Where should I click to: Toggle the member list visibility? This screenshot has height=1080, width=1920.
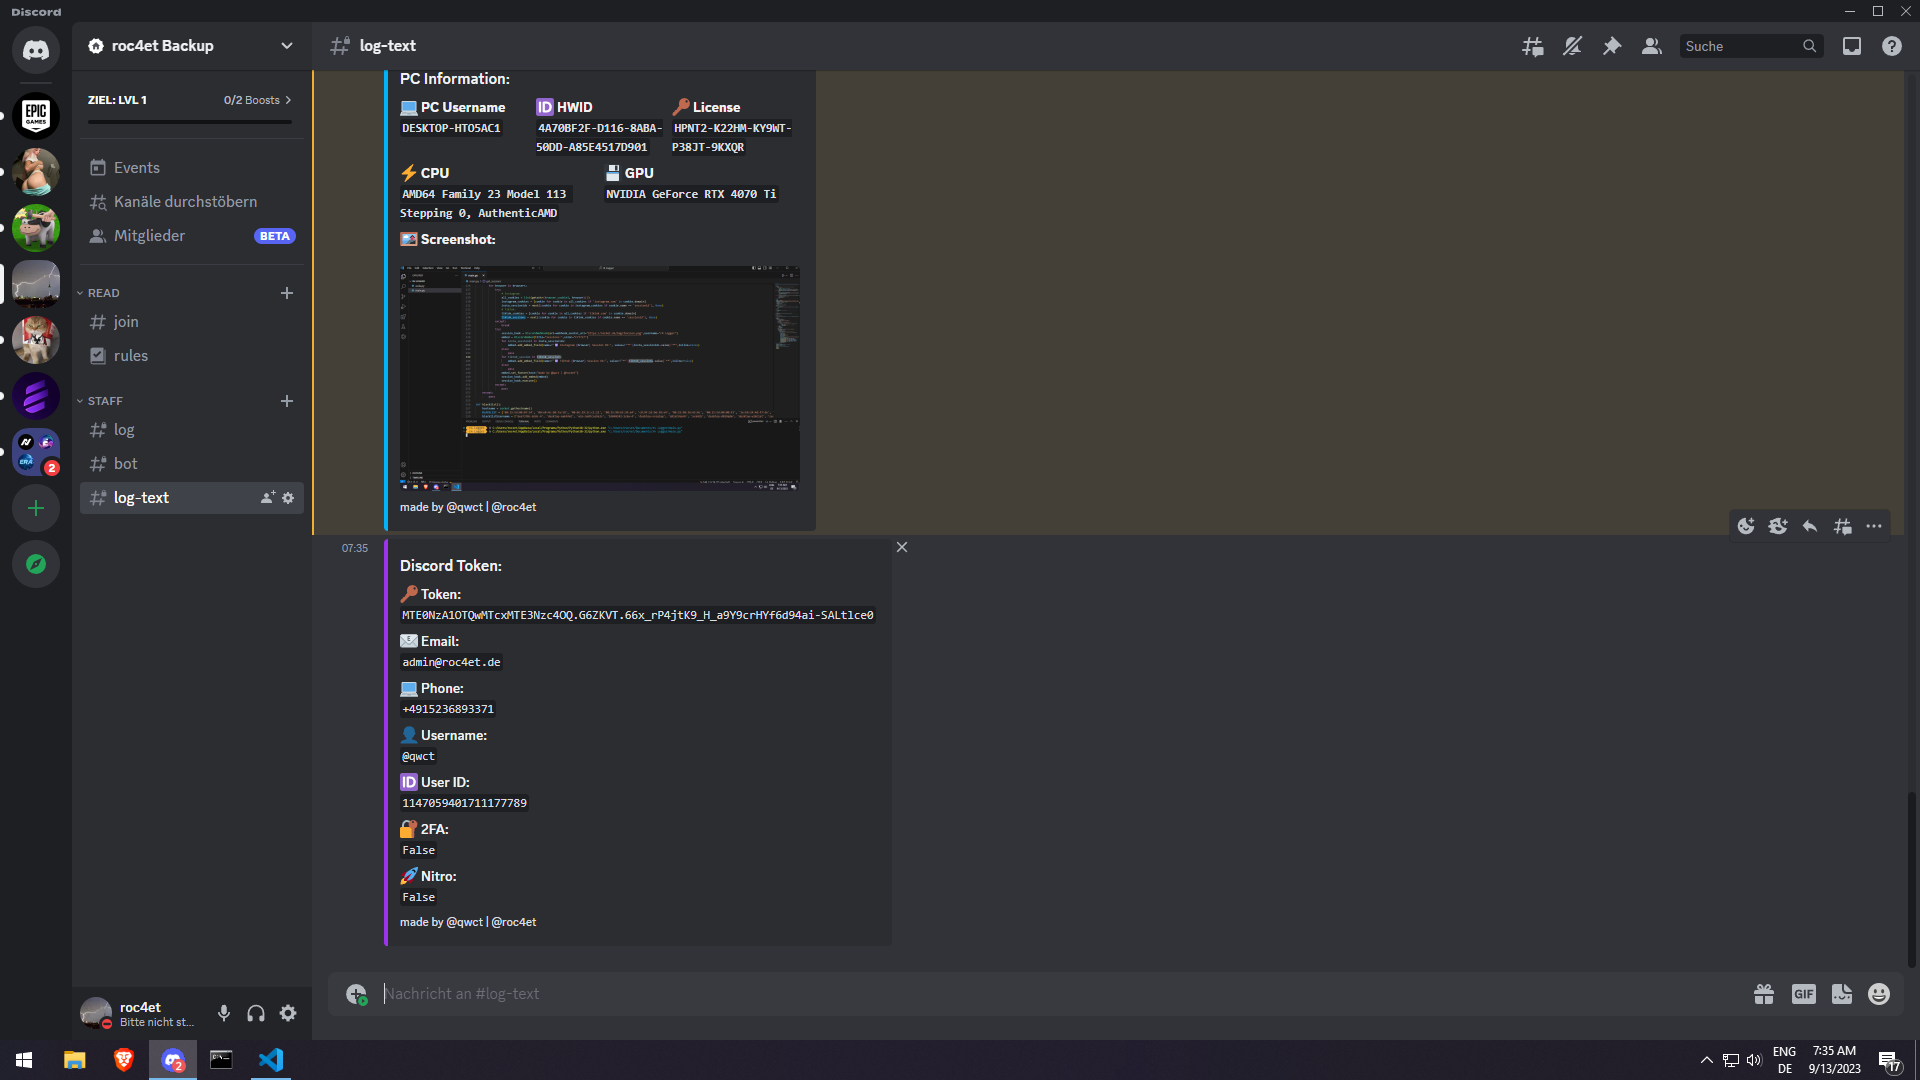click(x=1652, y=46)
